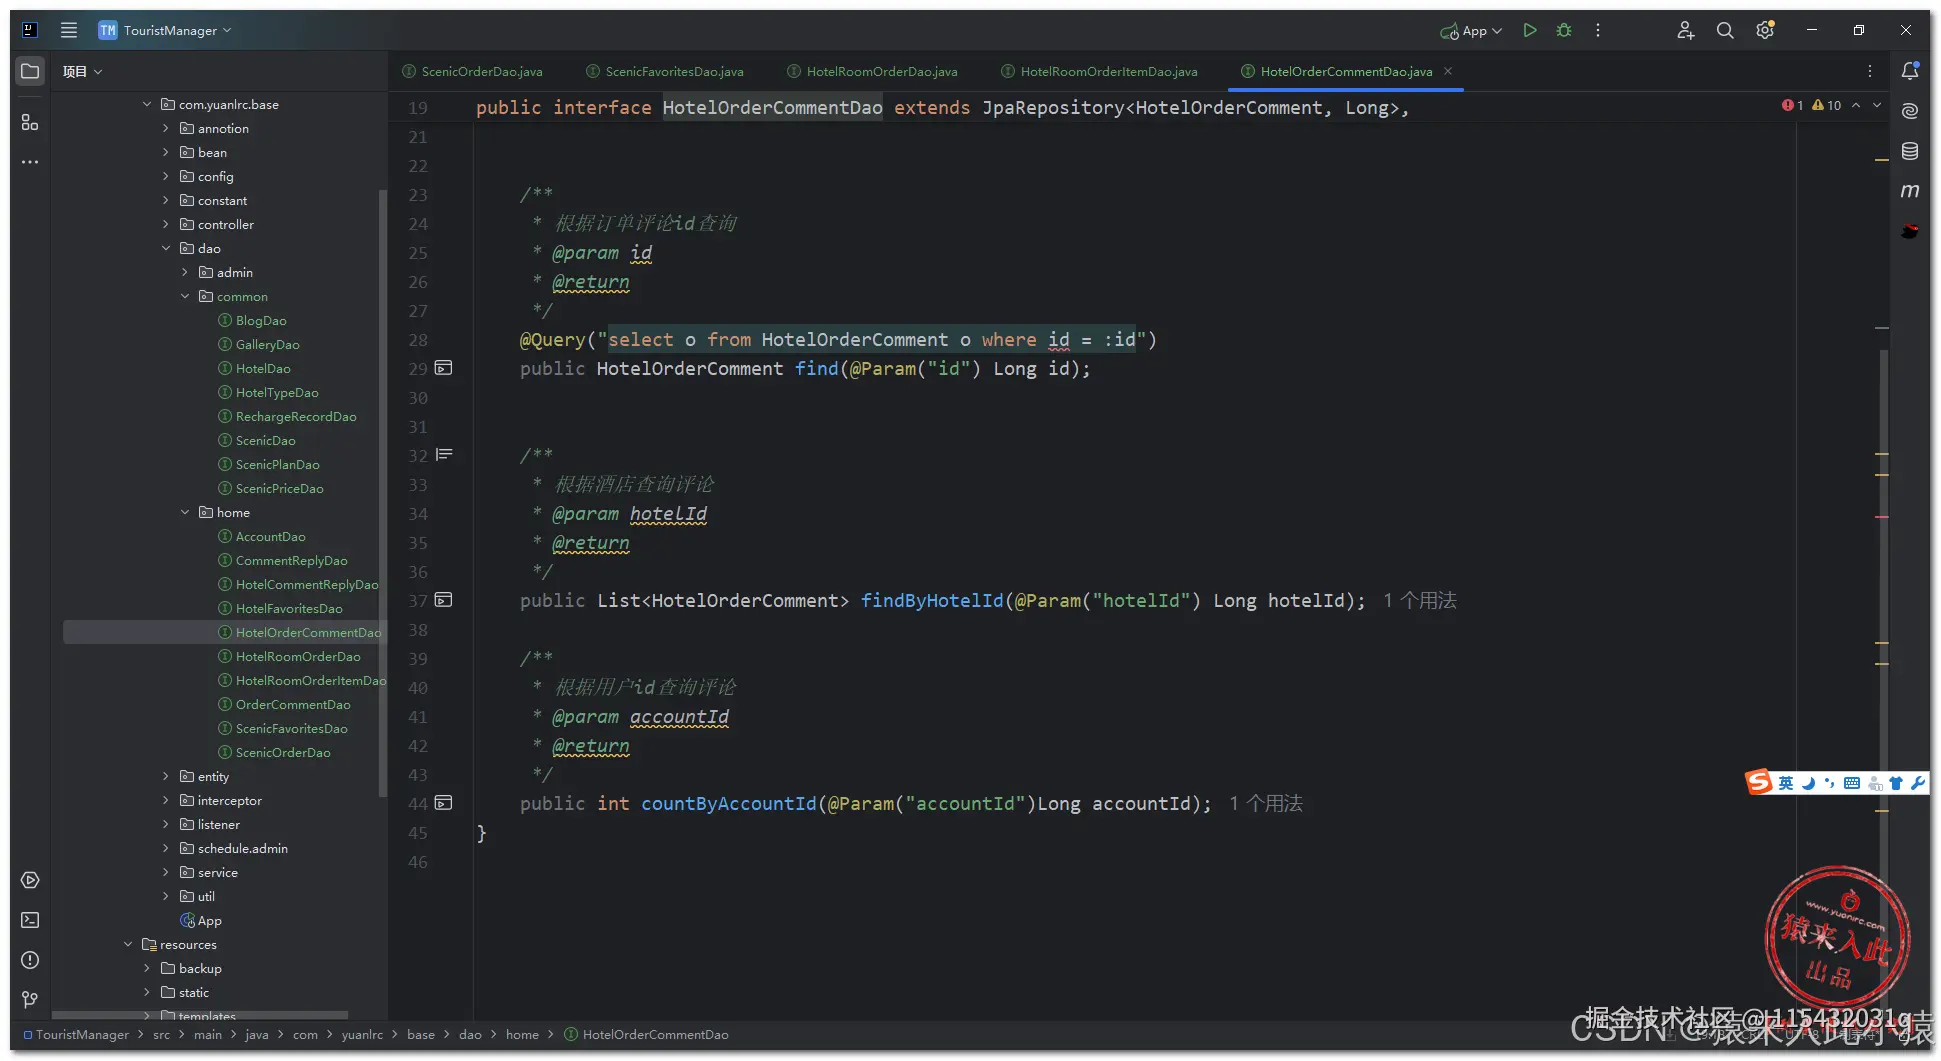The width and height of the screenshot is (1941, 1061).
Task: Collapse the home package node
Action: (185, 512)
